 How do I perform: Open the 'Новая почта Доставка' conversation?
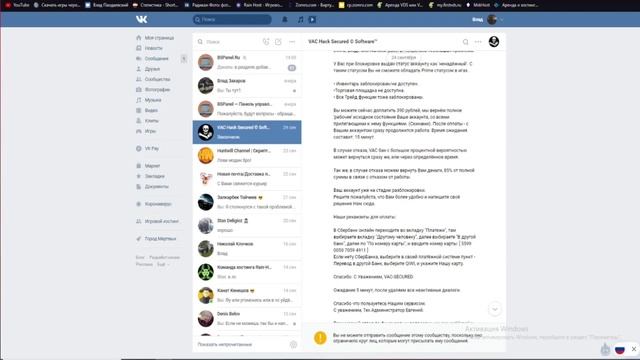click(247, 179)
